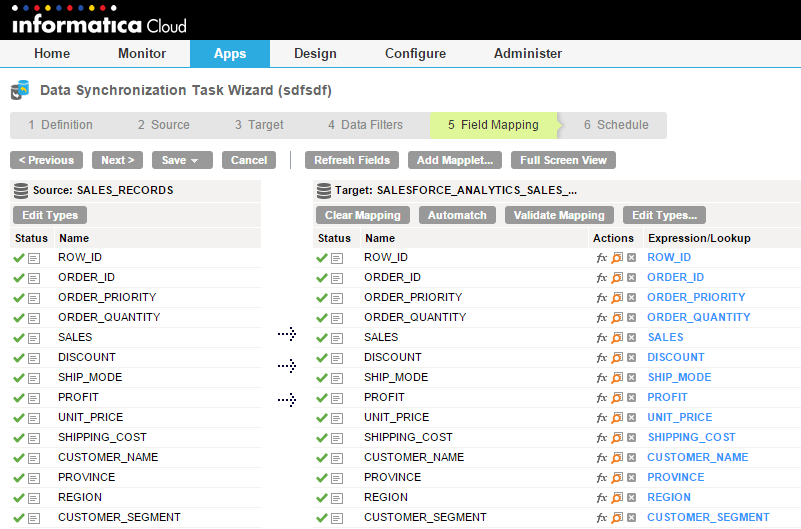
Task: Click the Data Synchronization task wizard icon
Action: [x=20, y=90]
